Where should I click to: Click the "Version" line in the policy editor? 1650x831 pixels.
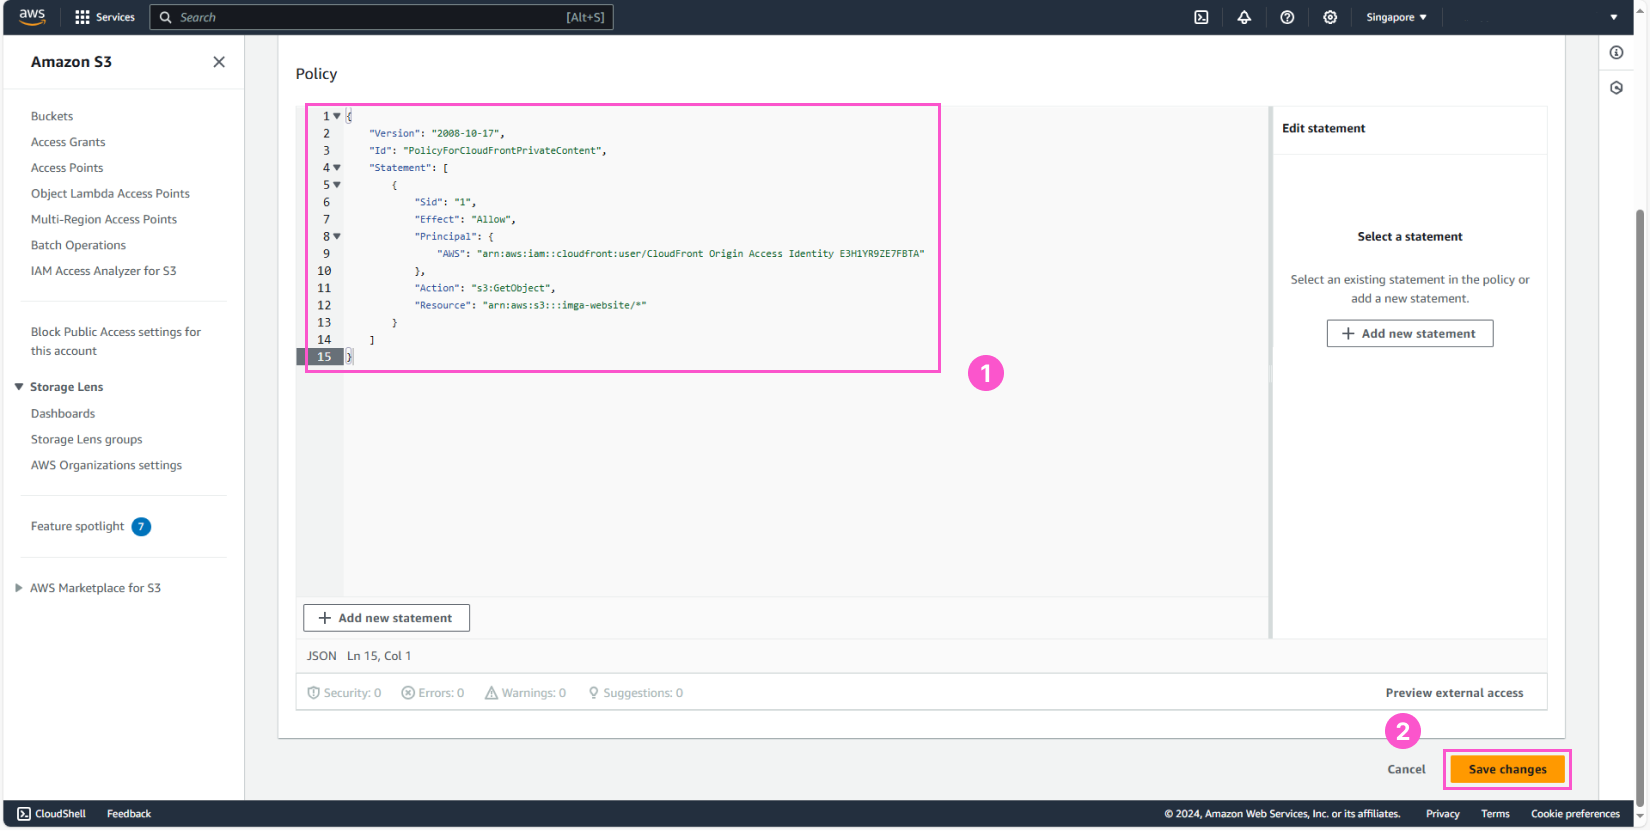[437, 133]
